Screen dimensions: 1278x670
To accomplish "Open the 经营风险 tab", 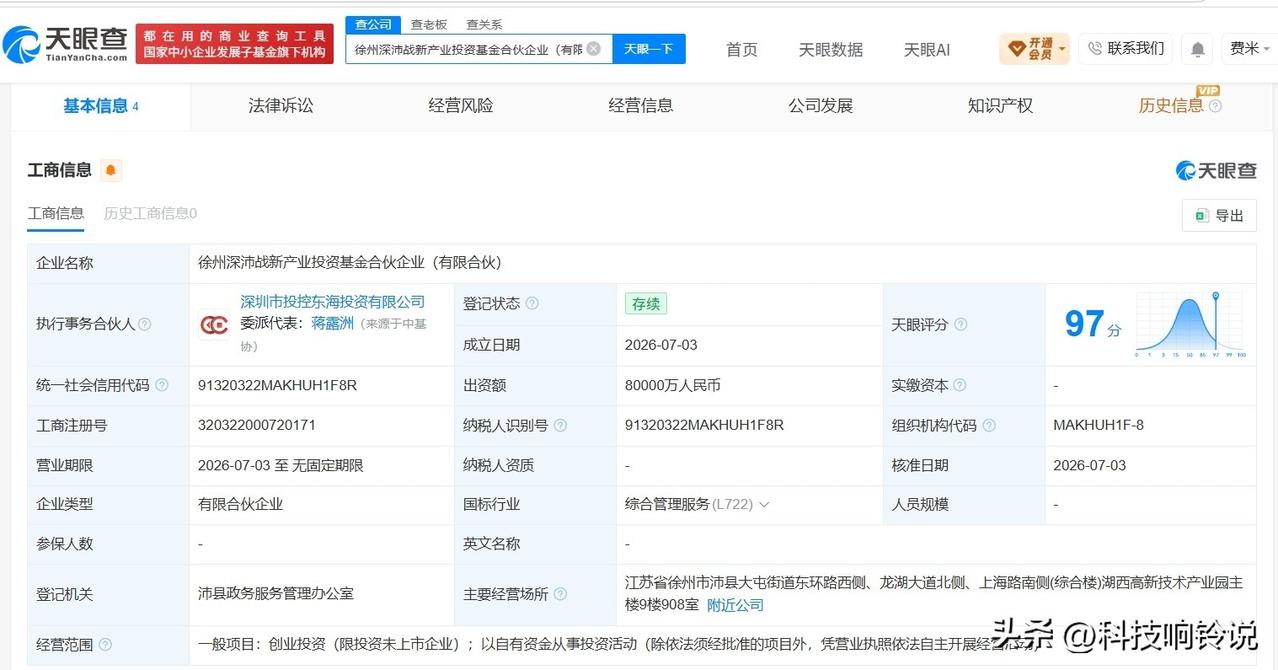I will click(461, 106).
